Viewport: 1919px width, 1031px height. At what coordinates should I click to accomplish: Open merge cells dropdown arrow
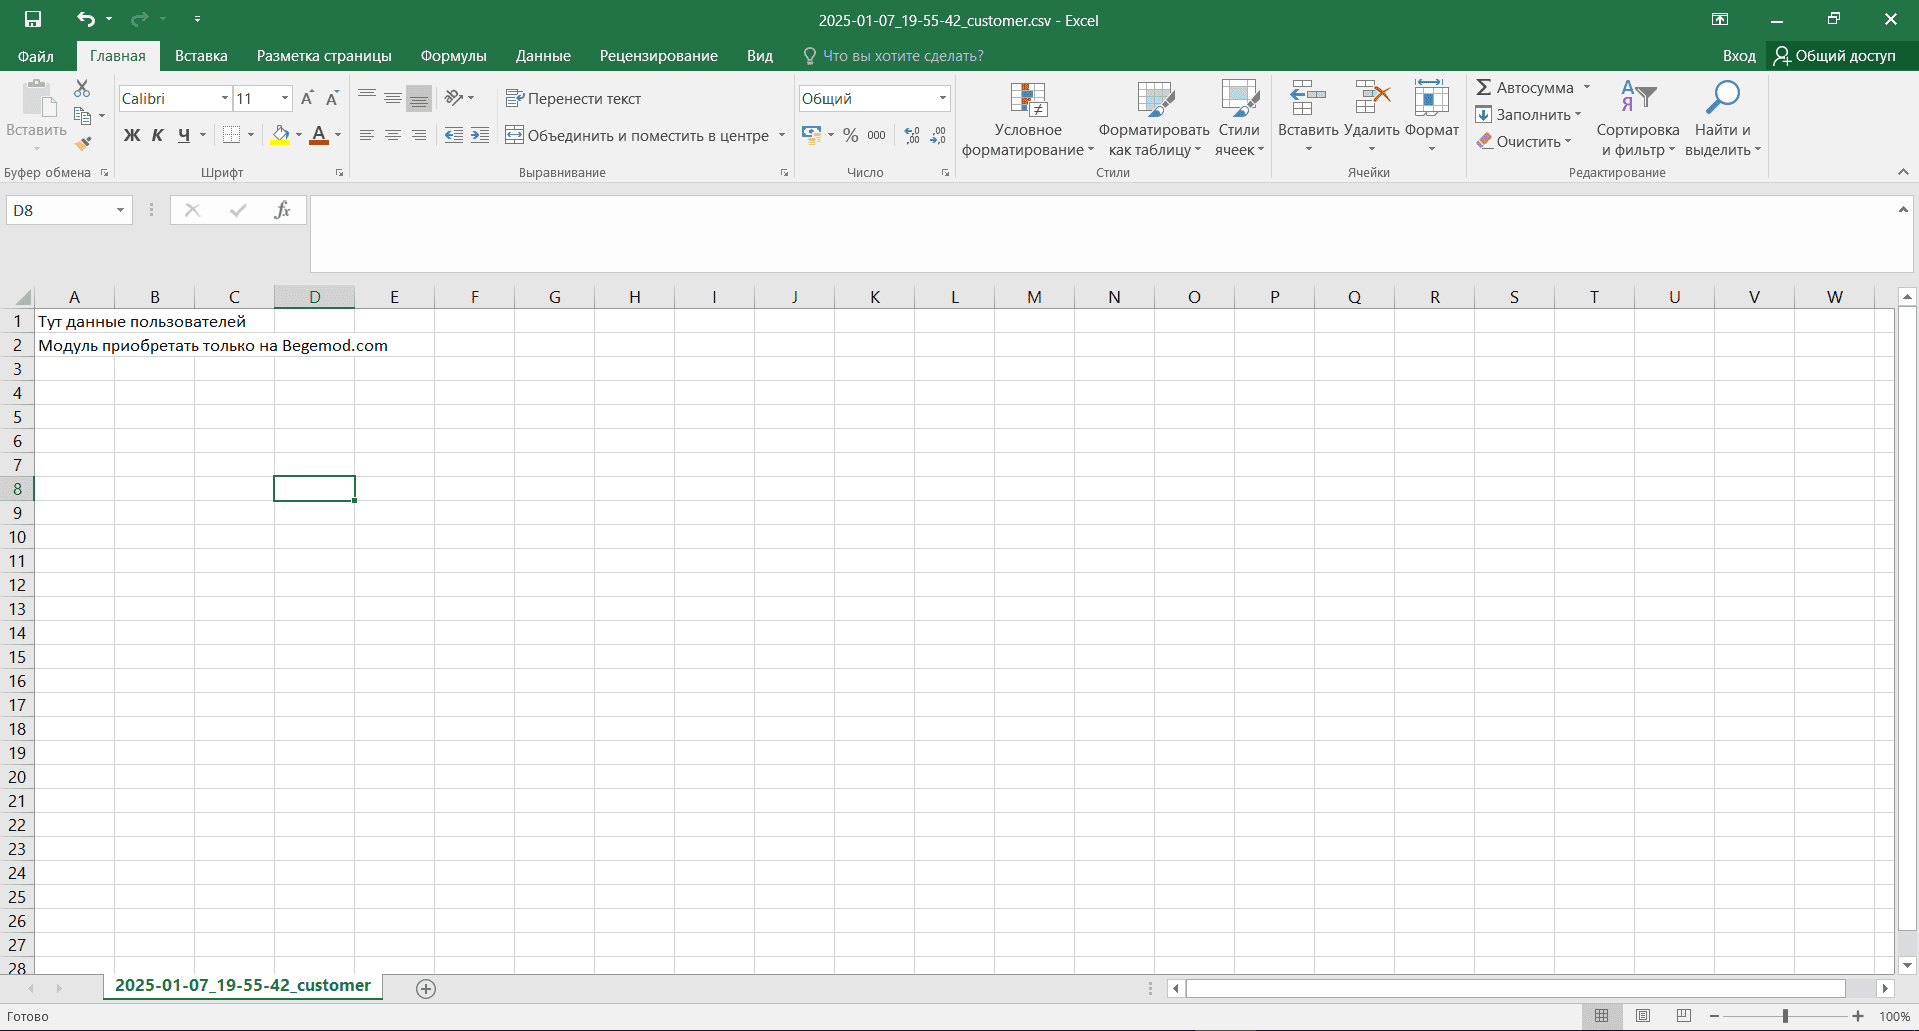tap(782, 135)
